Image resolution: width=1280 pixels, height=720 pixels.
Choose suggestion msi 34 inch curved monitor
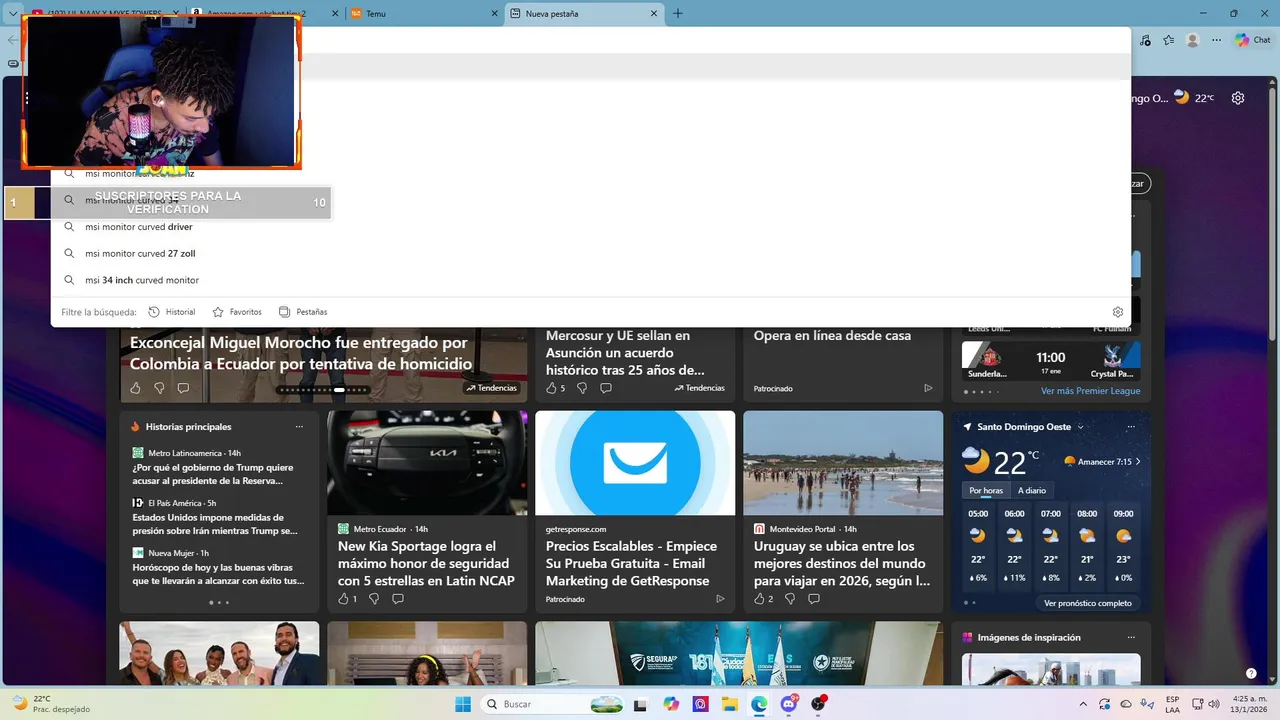click(590, 280)
